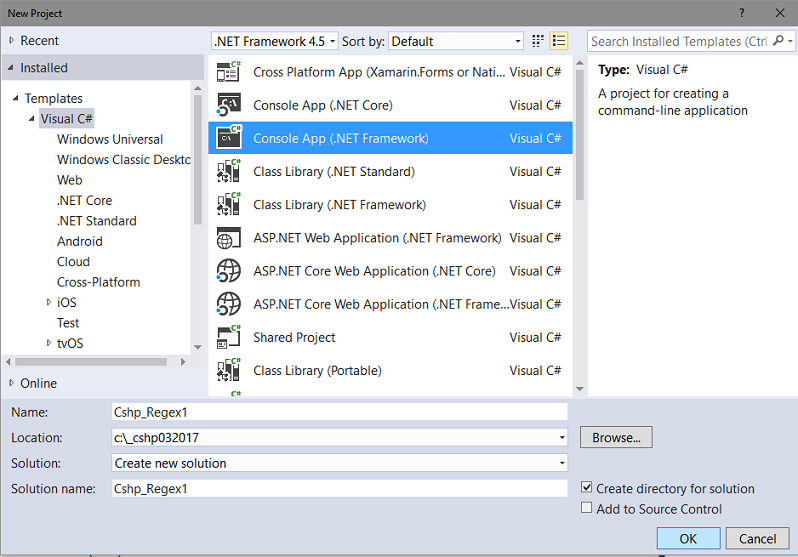Click the ASP.NET Core Web Application (.NET Core) icon
This screenshot has height=557, width=798.
tap(229, 271)
